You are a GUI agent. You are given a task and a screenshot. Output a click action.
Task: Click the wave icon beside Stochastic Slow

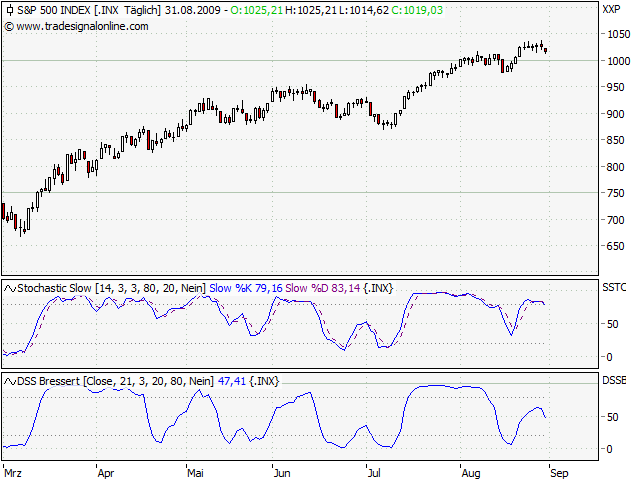tap(10, 289)
